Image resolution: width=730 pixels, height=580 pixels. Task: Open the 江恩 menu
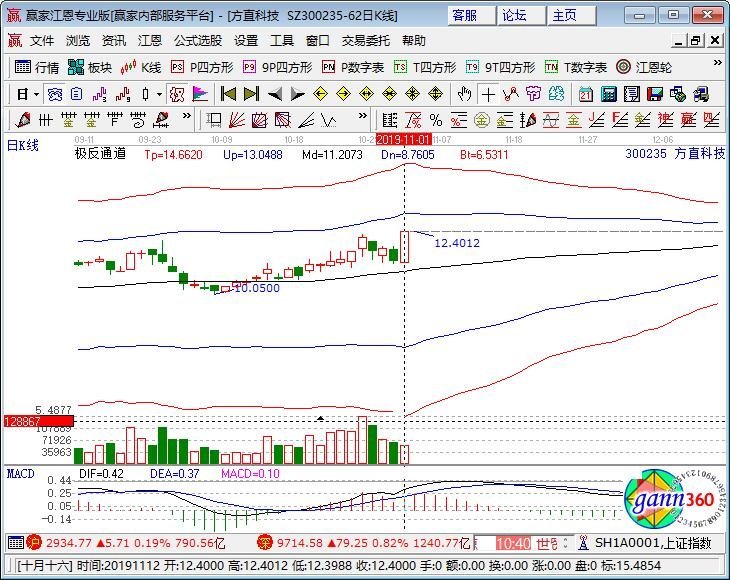(x=149, y=41)
